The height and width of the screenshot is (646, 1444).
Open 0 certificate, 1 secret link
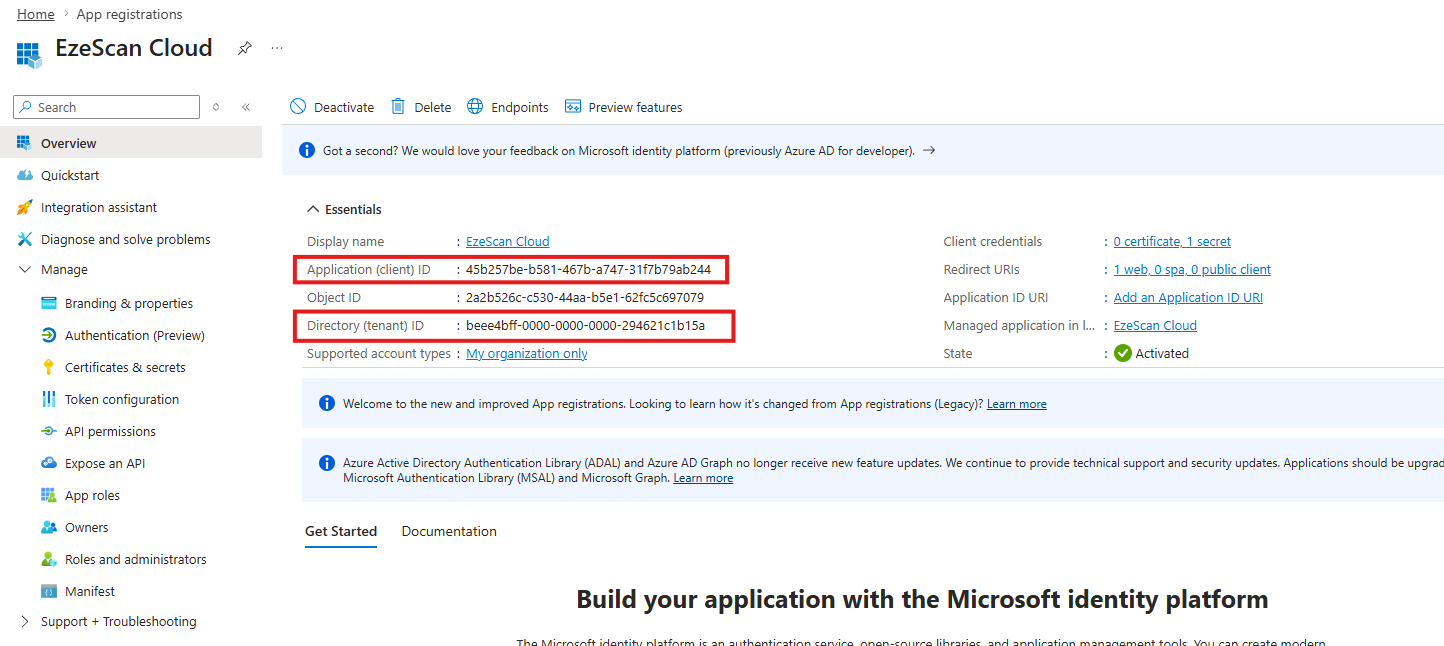click(x=1172, y=241)
